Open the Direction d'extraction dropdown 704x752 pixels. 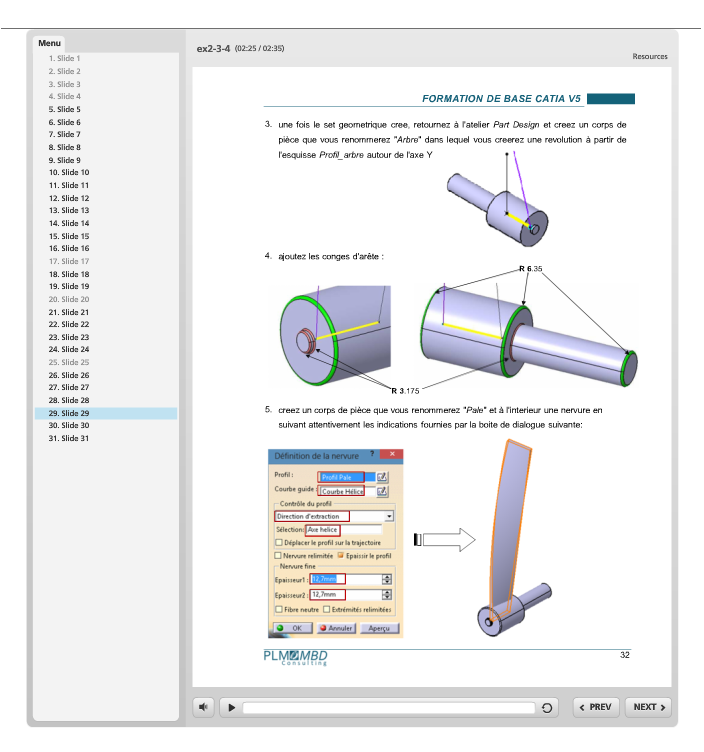[x=389, y=516]
